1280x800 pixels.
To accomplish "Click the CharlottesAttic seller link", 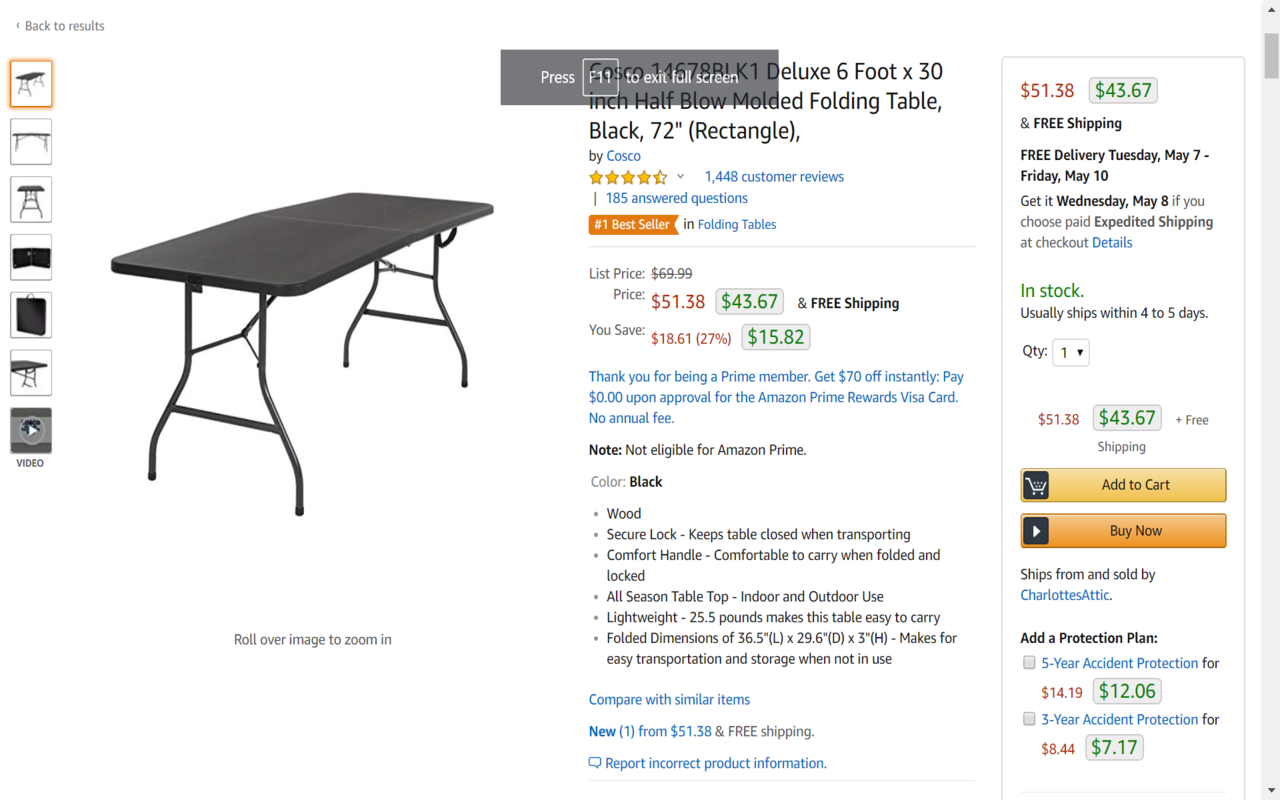I will pos(1064,595).
